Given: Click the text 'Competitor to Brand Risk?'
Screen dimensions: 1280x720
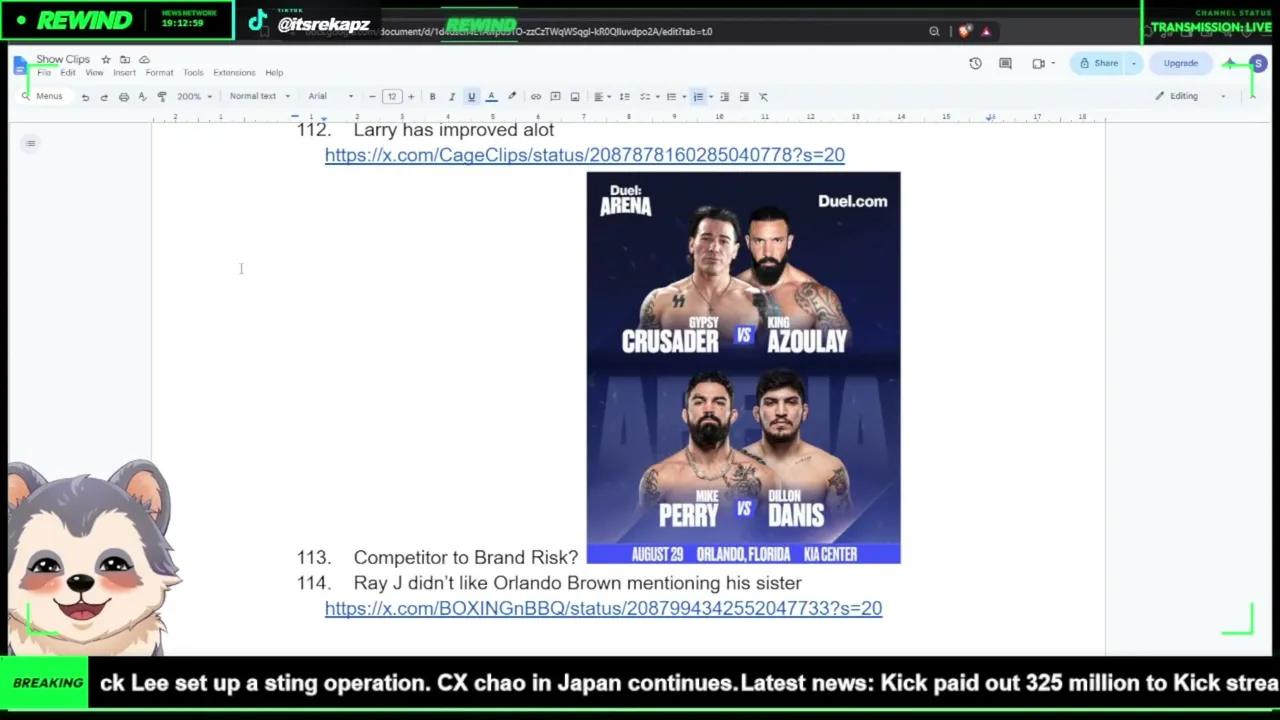Looking at the screenshot, I should point(465,557).
